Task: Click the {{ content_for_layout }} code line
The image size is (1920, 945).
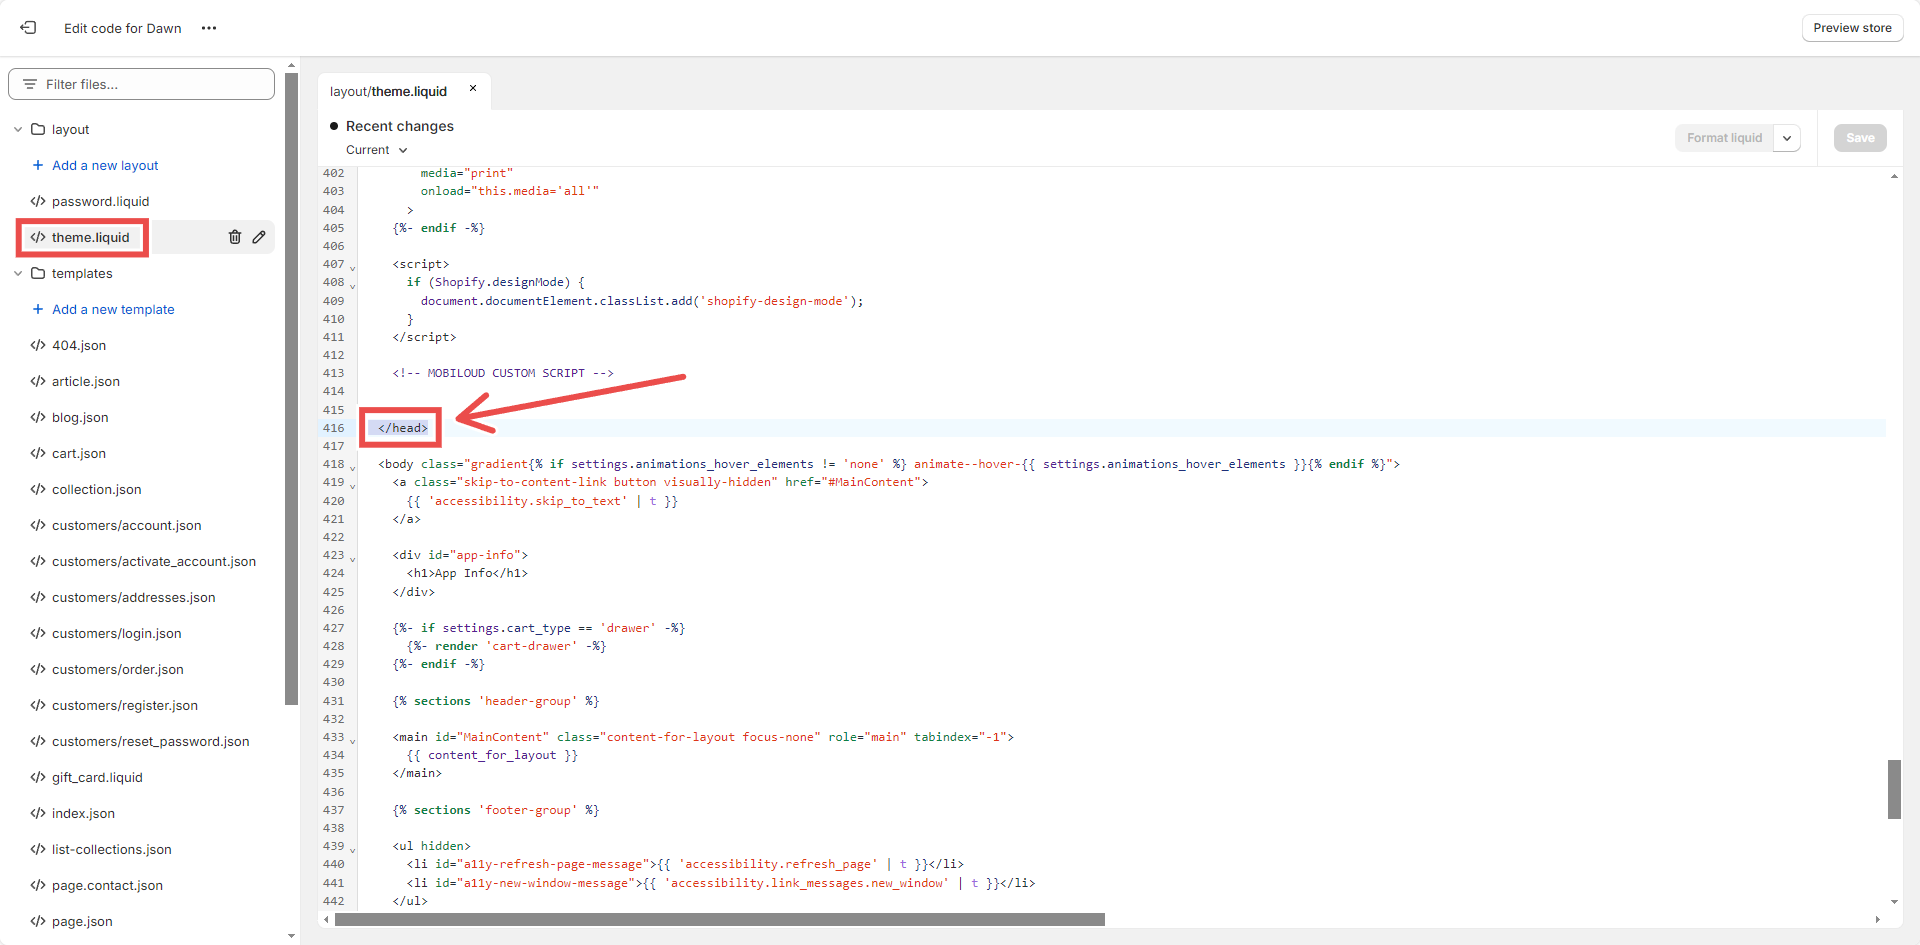Action: click(x=492, y=755)
